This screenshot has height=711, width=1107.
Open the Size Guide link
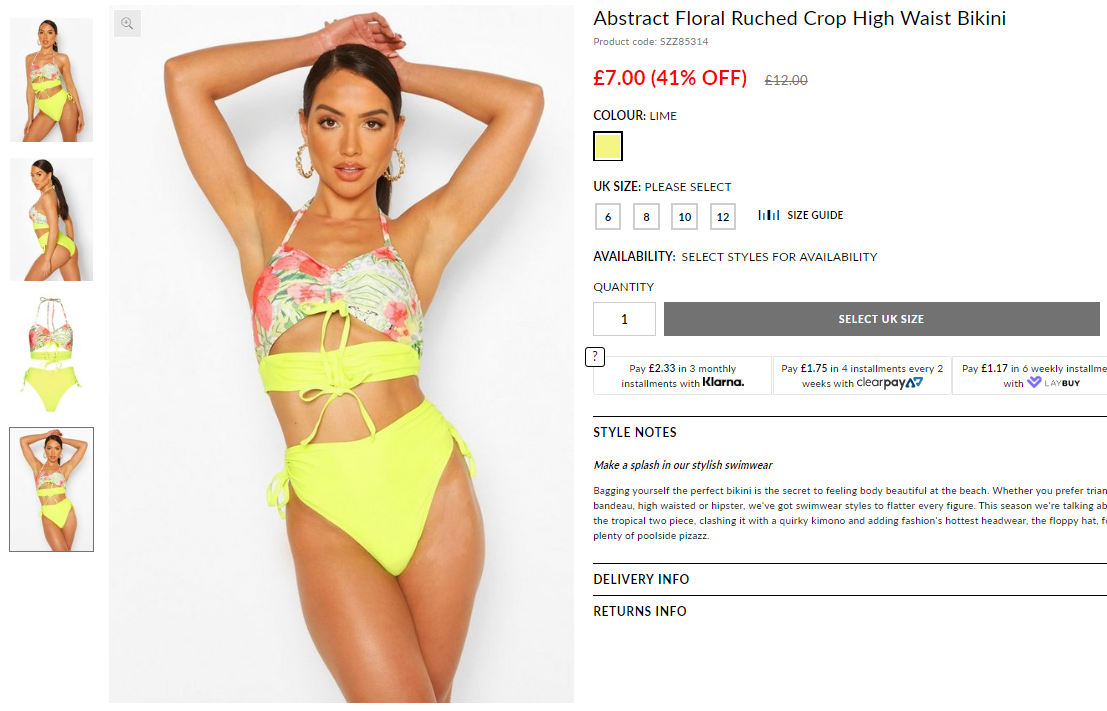[x=815, y=215]
